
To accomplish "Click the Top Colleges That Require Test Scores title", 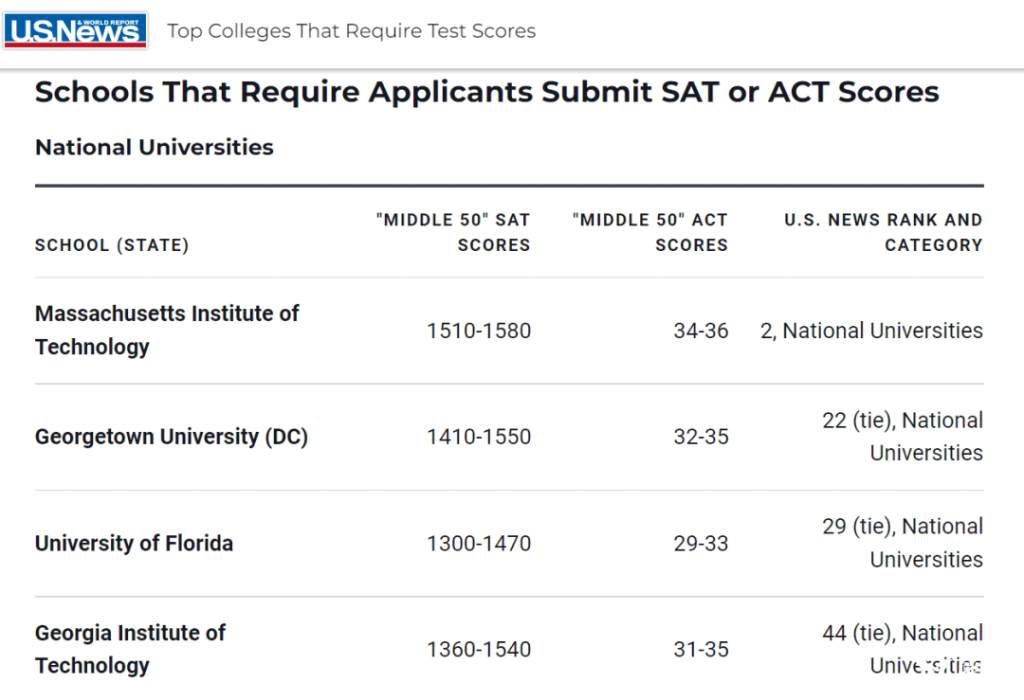I will tap(351, 31).
